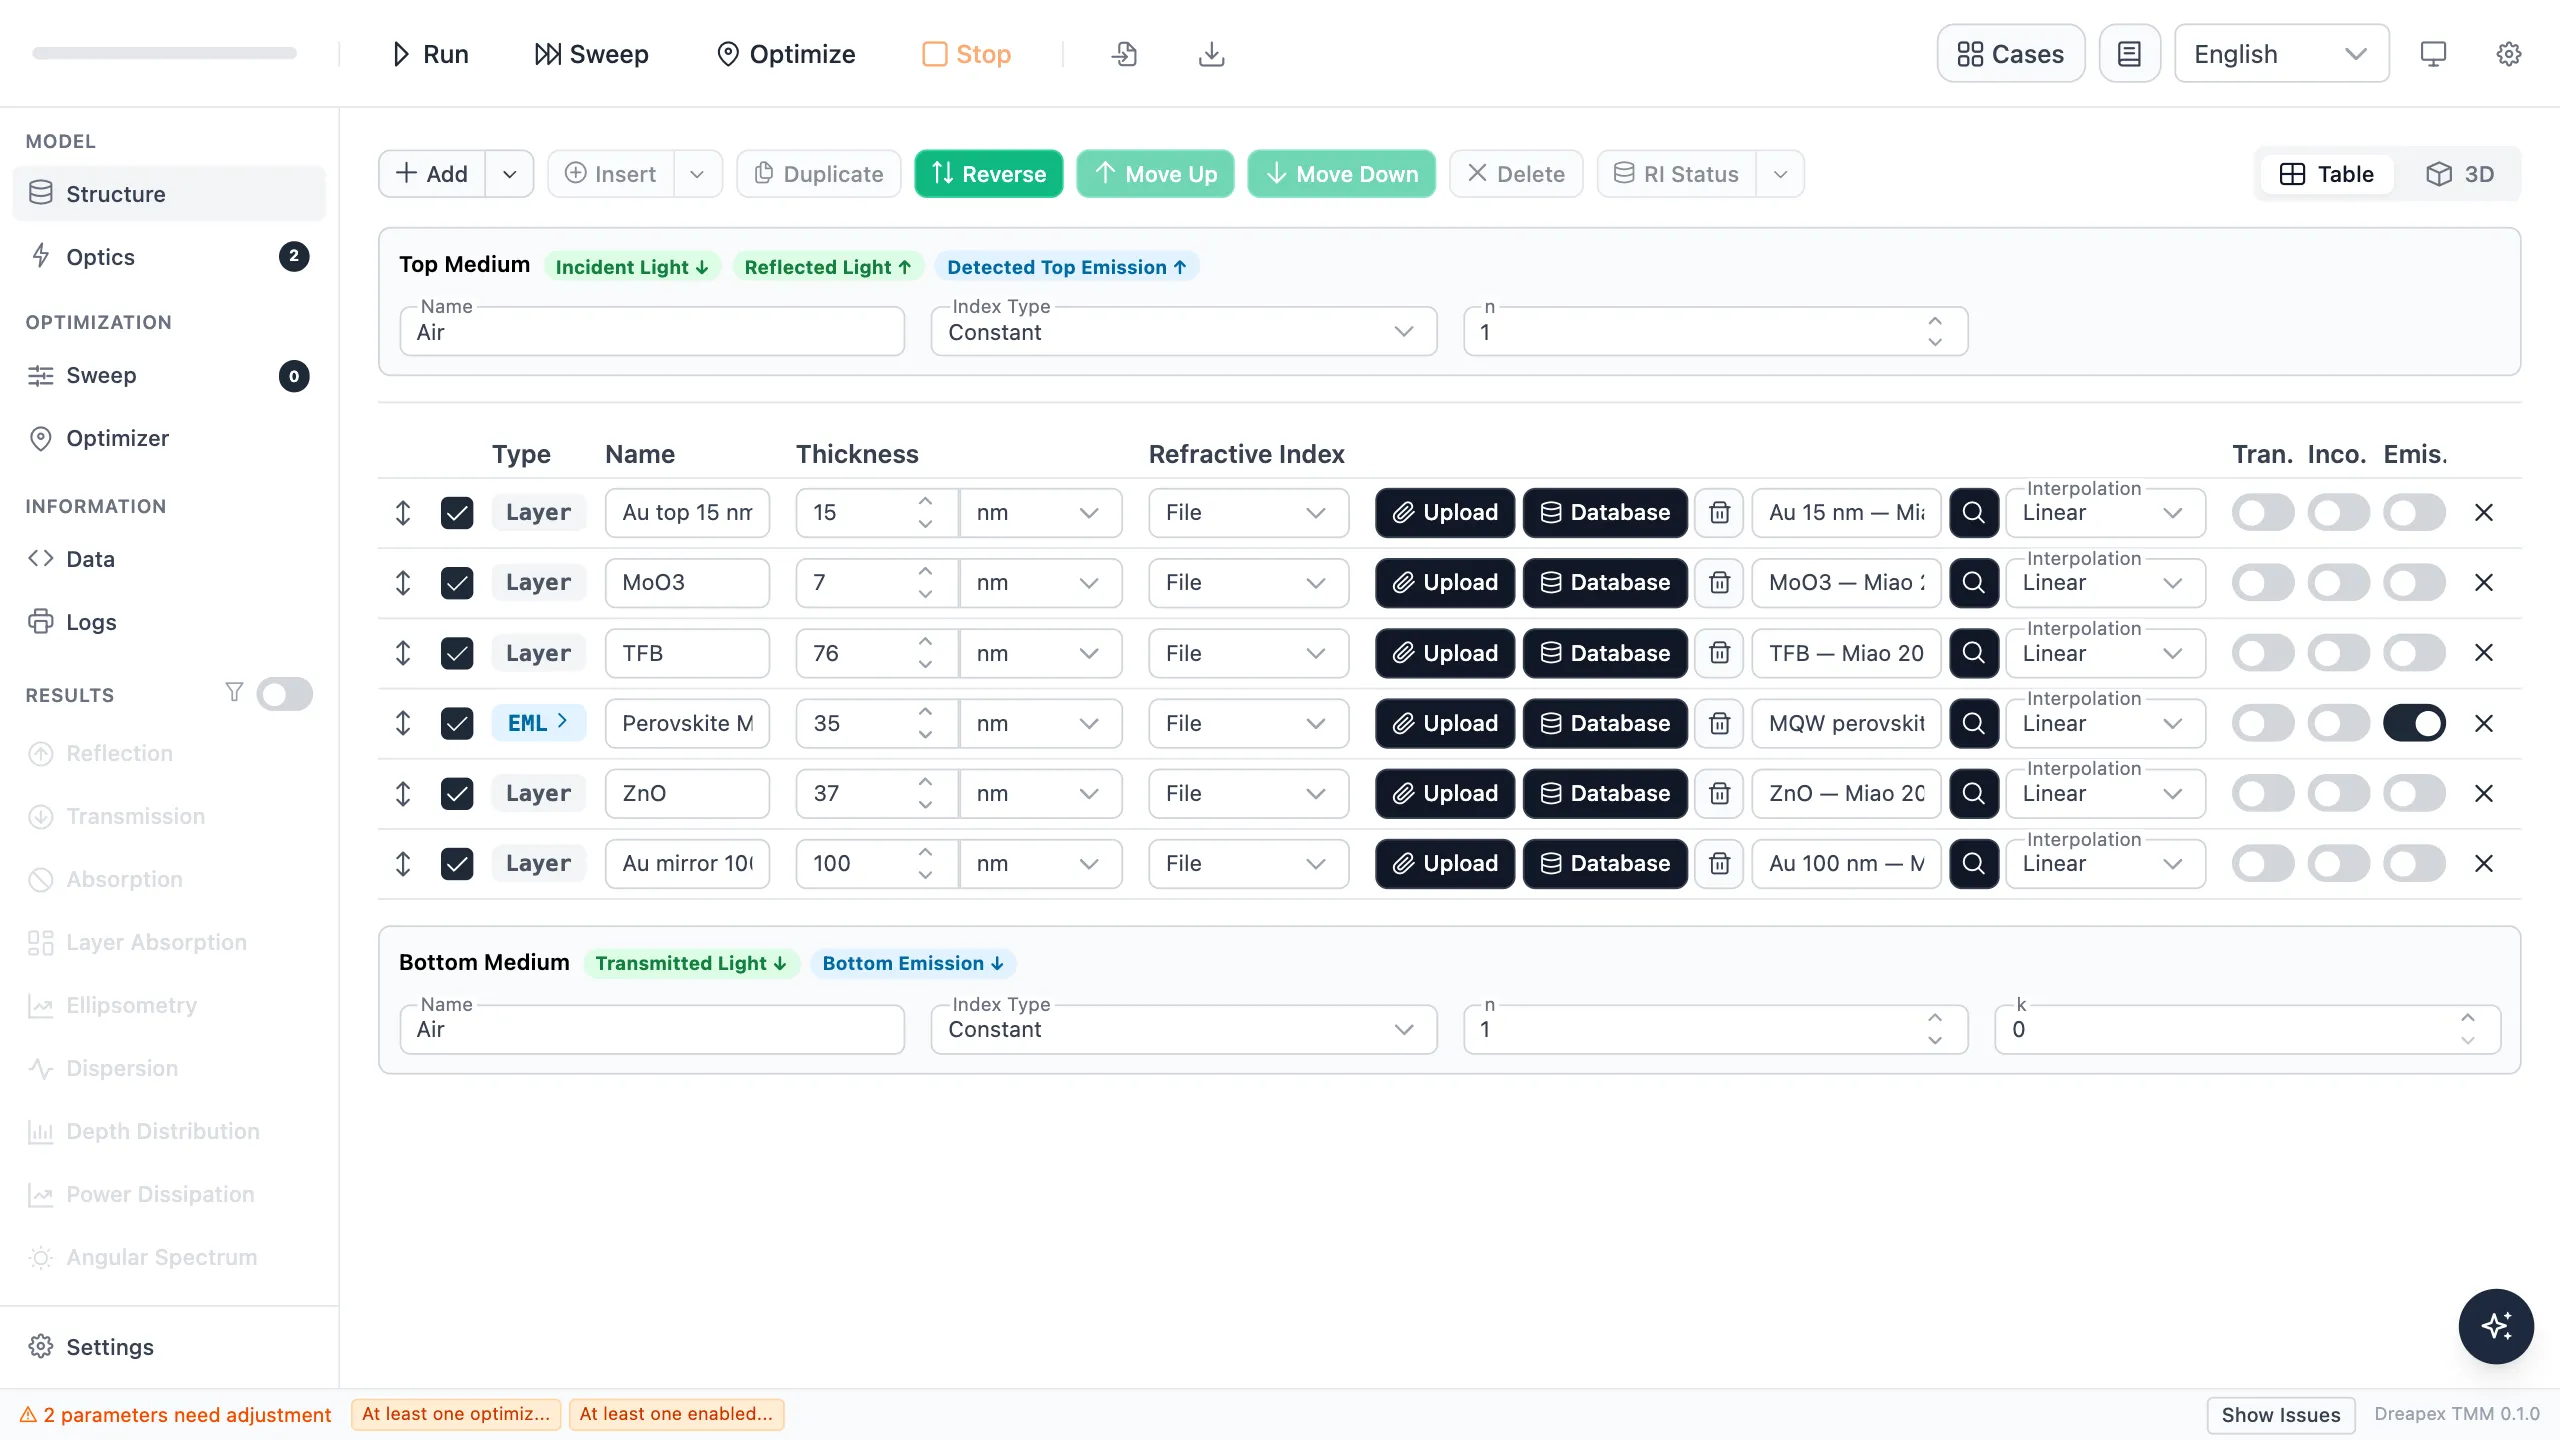Image resolution: width=2560 pixels, height=1440 pixels.
Task: Open the notes document icon beside Cases
Action: (2129, 54)
